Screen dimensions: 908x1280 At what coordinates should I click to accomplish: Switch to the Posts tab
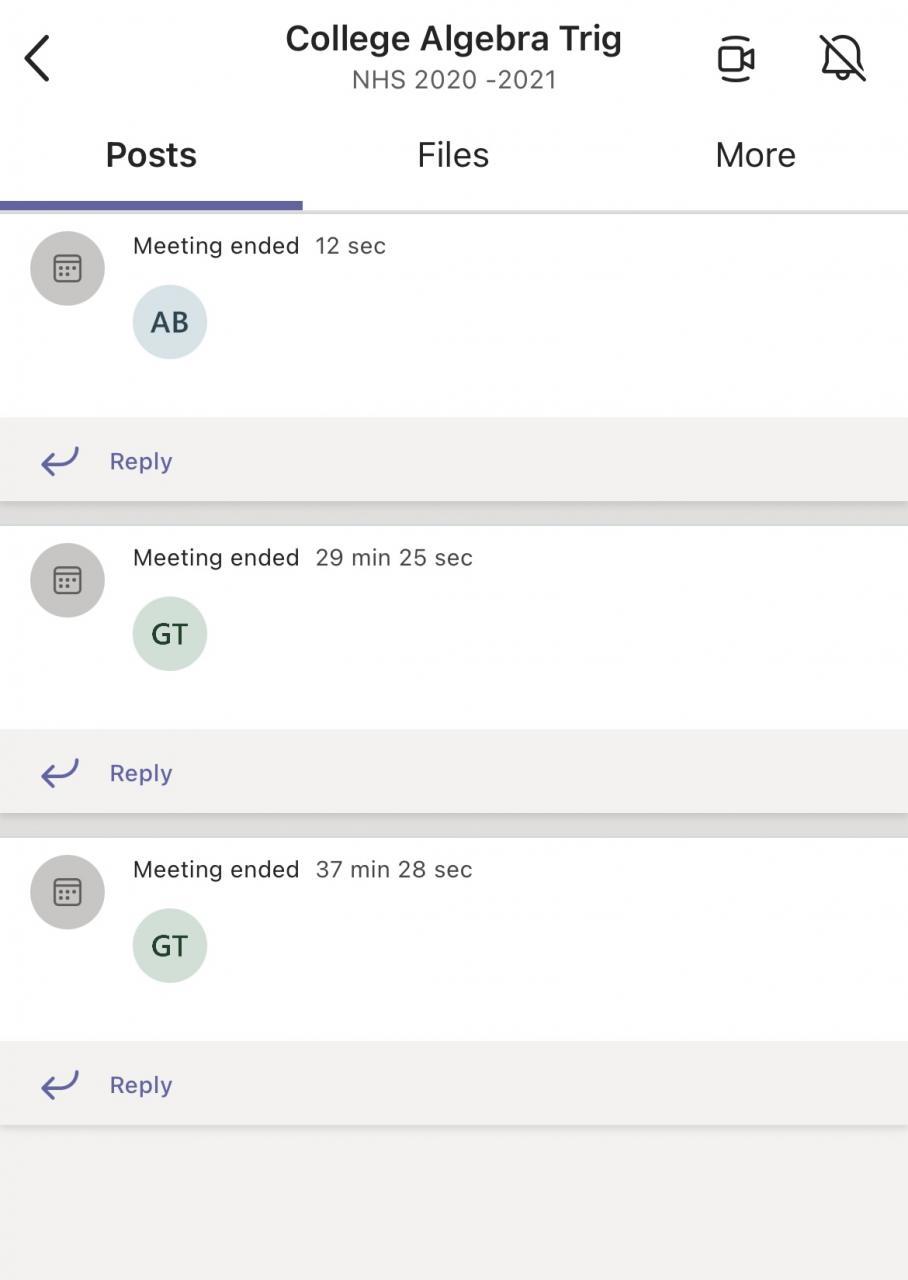[x=151, y=156]
